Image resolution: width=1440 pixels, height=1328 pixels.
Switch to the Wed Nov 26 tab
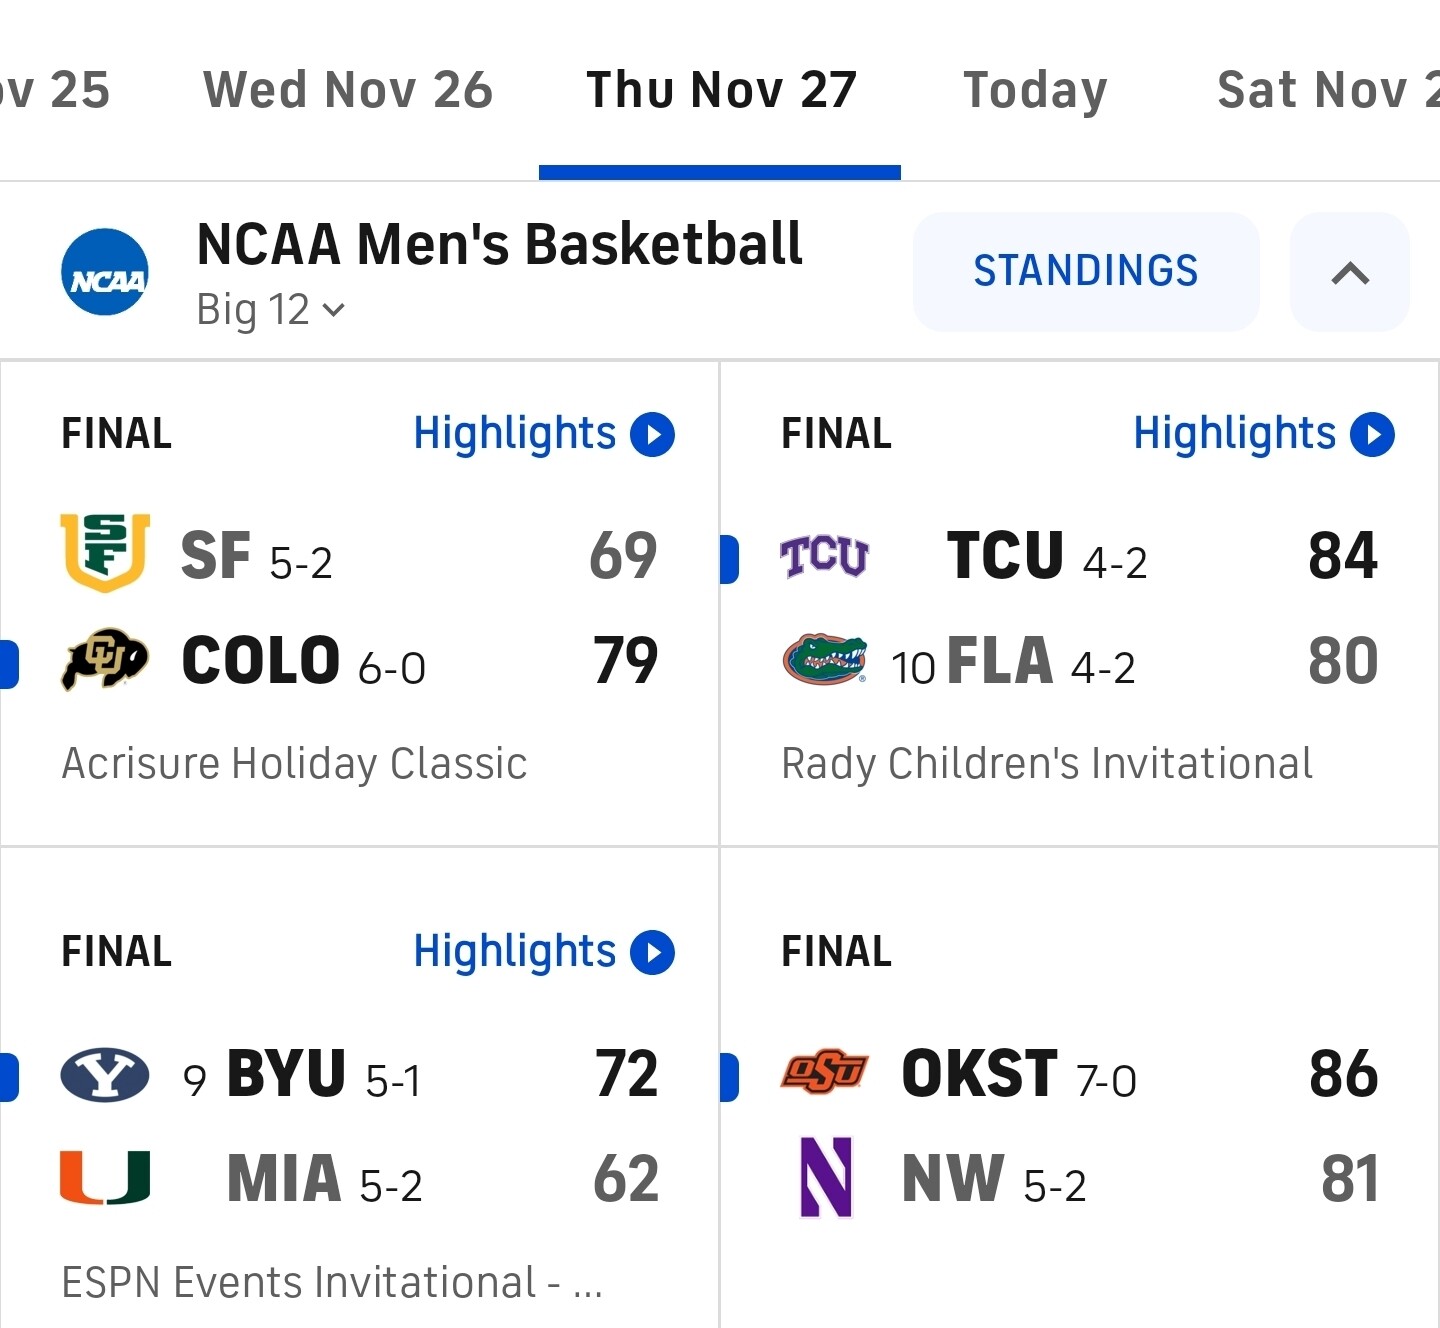[x=348, y=90]
